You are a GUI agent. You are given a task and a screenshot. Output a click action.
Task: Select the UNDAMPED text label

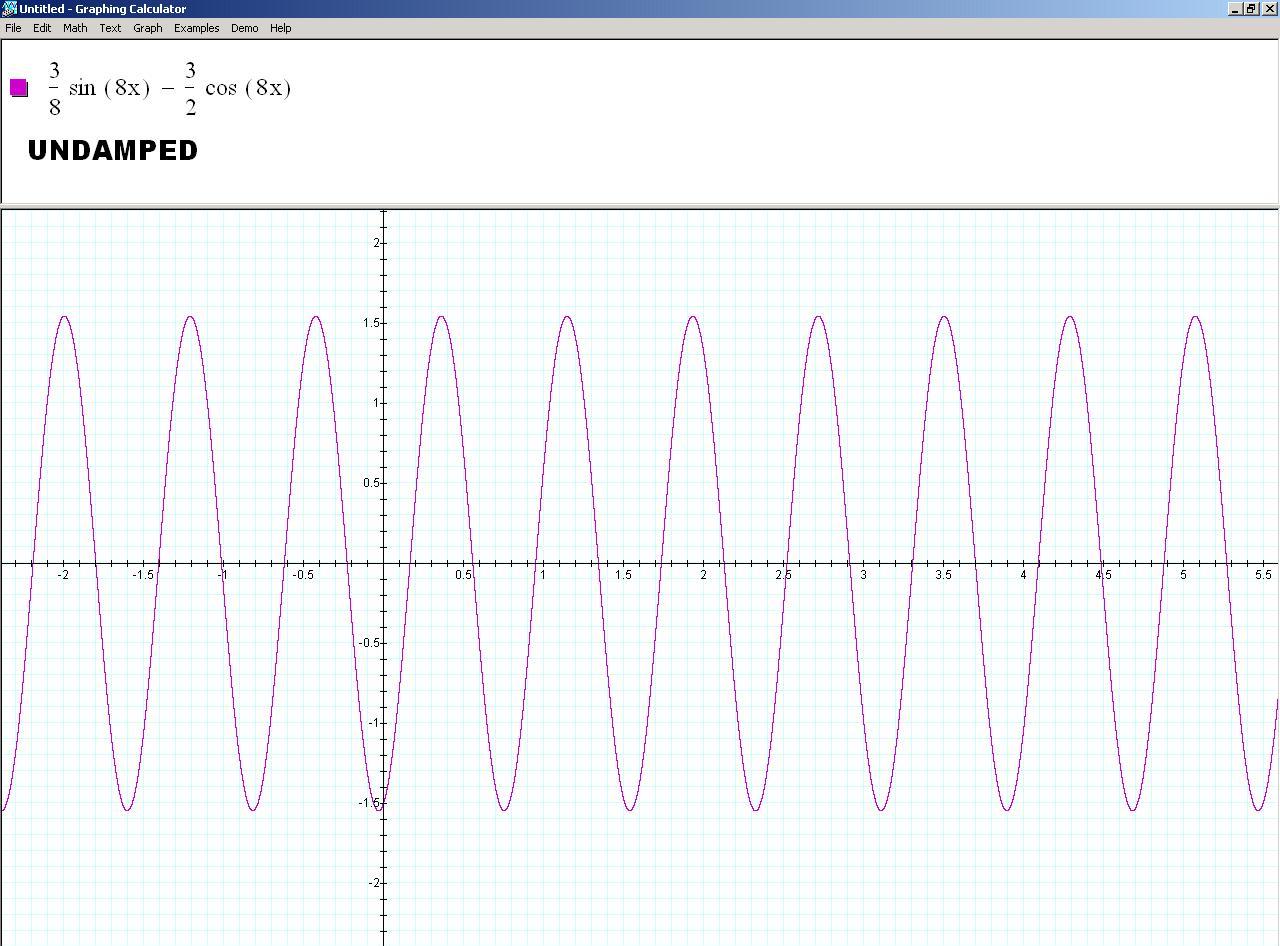pyautogui.click(x=113, y=150)
